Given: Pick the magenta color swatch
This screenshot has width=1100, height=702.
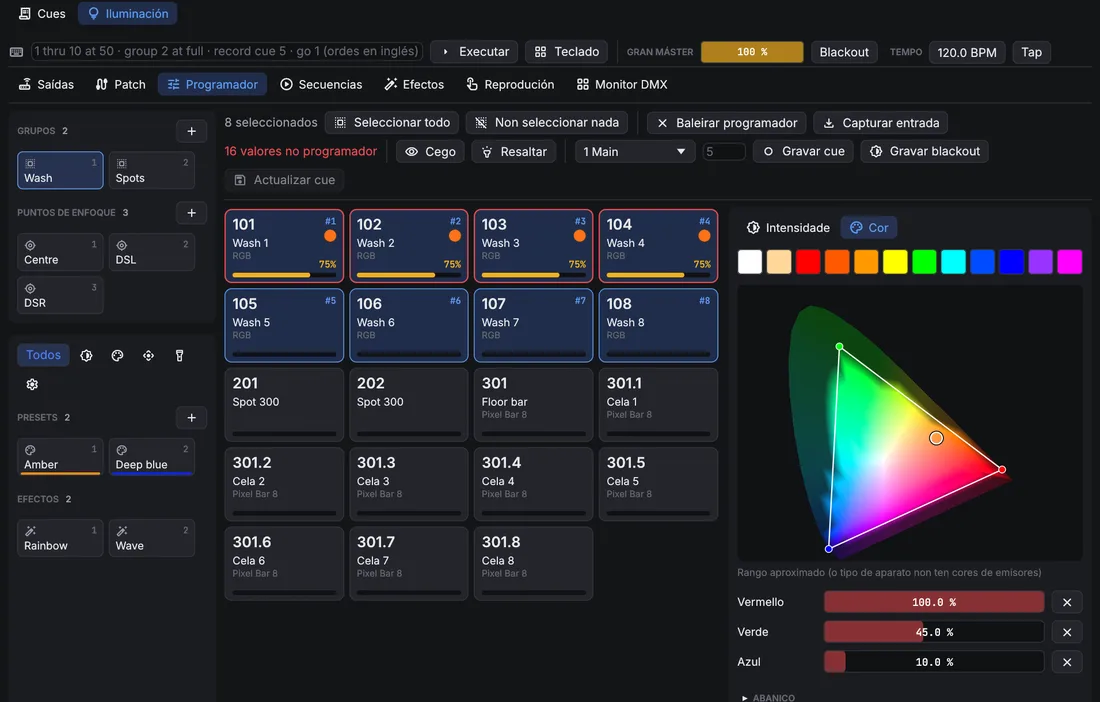Looking at the screenshot, I should pos(1070,262).
